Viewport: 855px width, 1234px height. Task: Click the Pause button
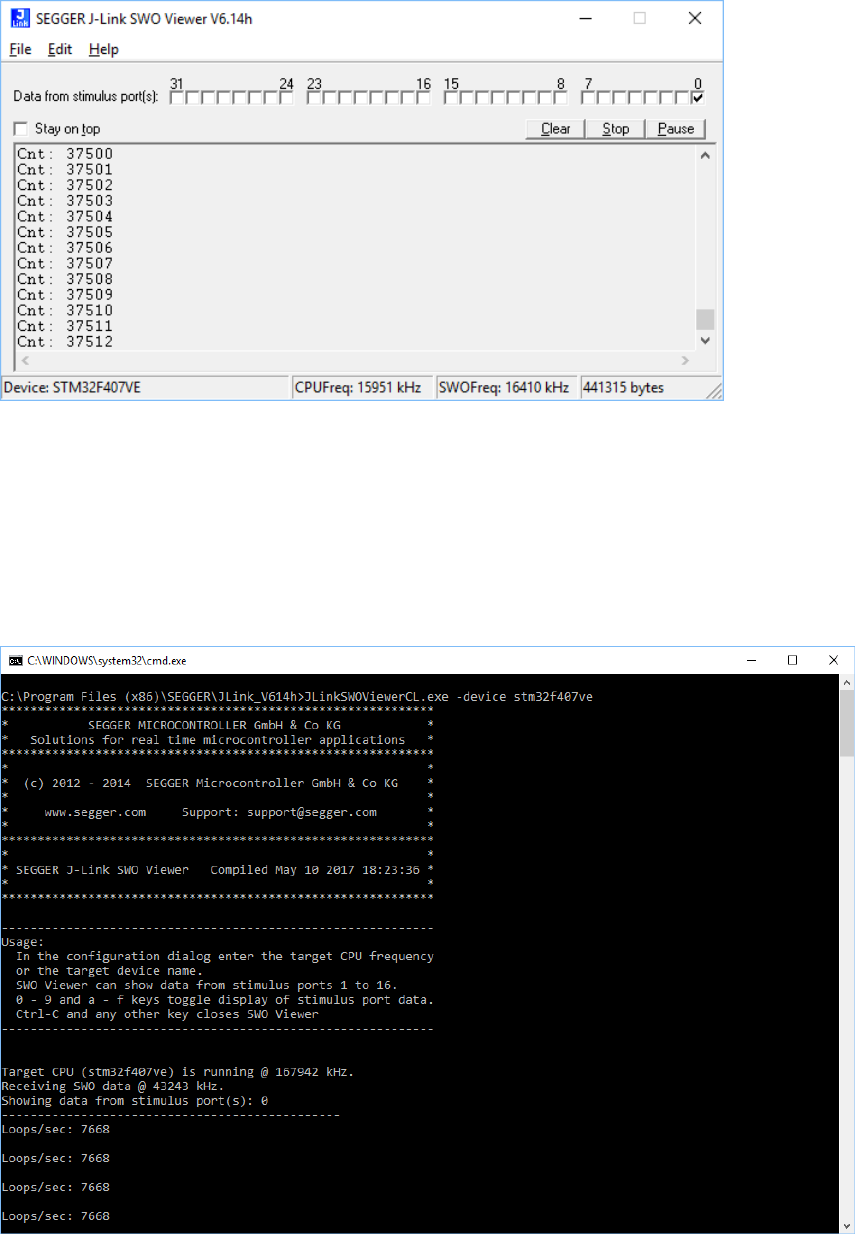[x=676, y=129]
